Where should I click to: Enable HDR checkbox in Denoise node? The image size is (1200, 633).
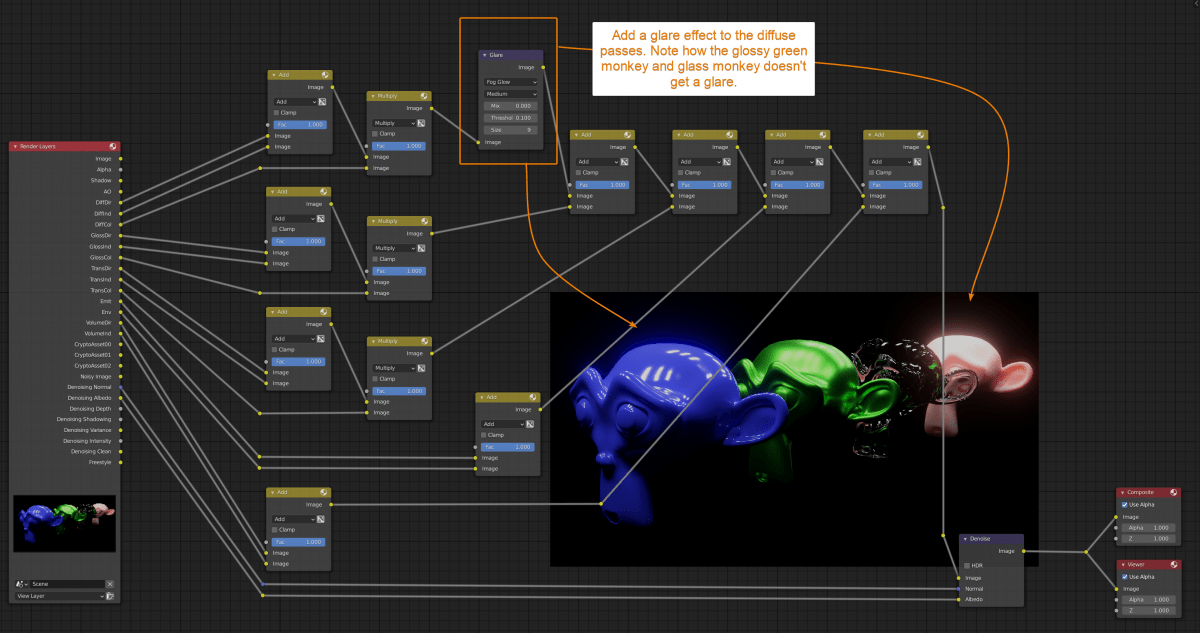pyautogui.click(x=967, y=565)
